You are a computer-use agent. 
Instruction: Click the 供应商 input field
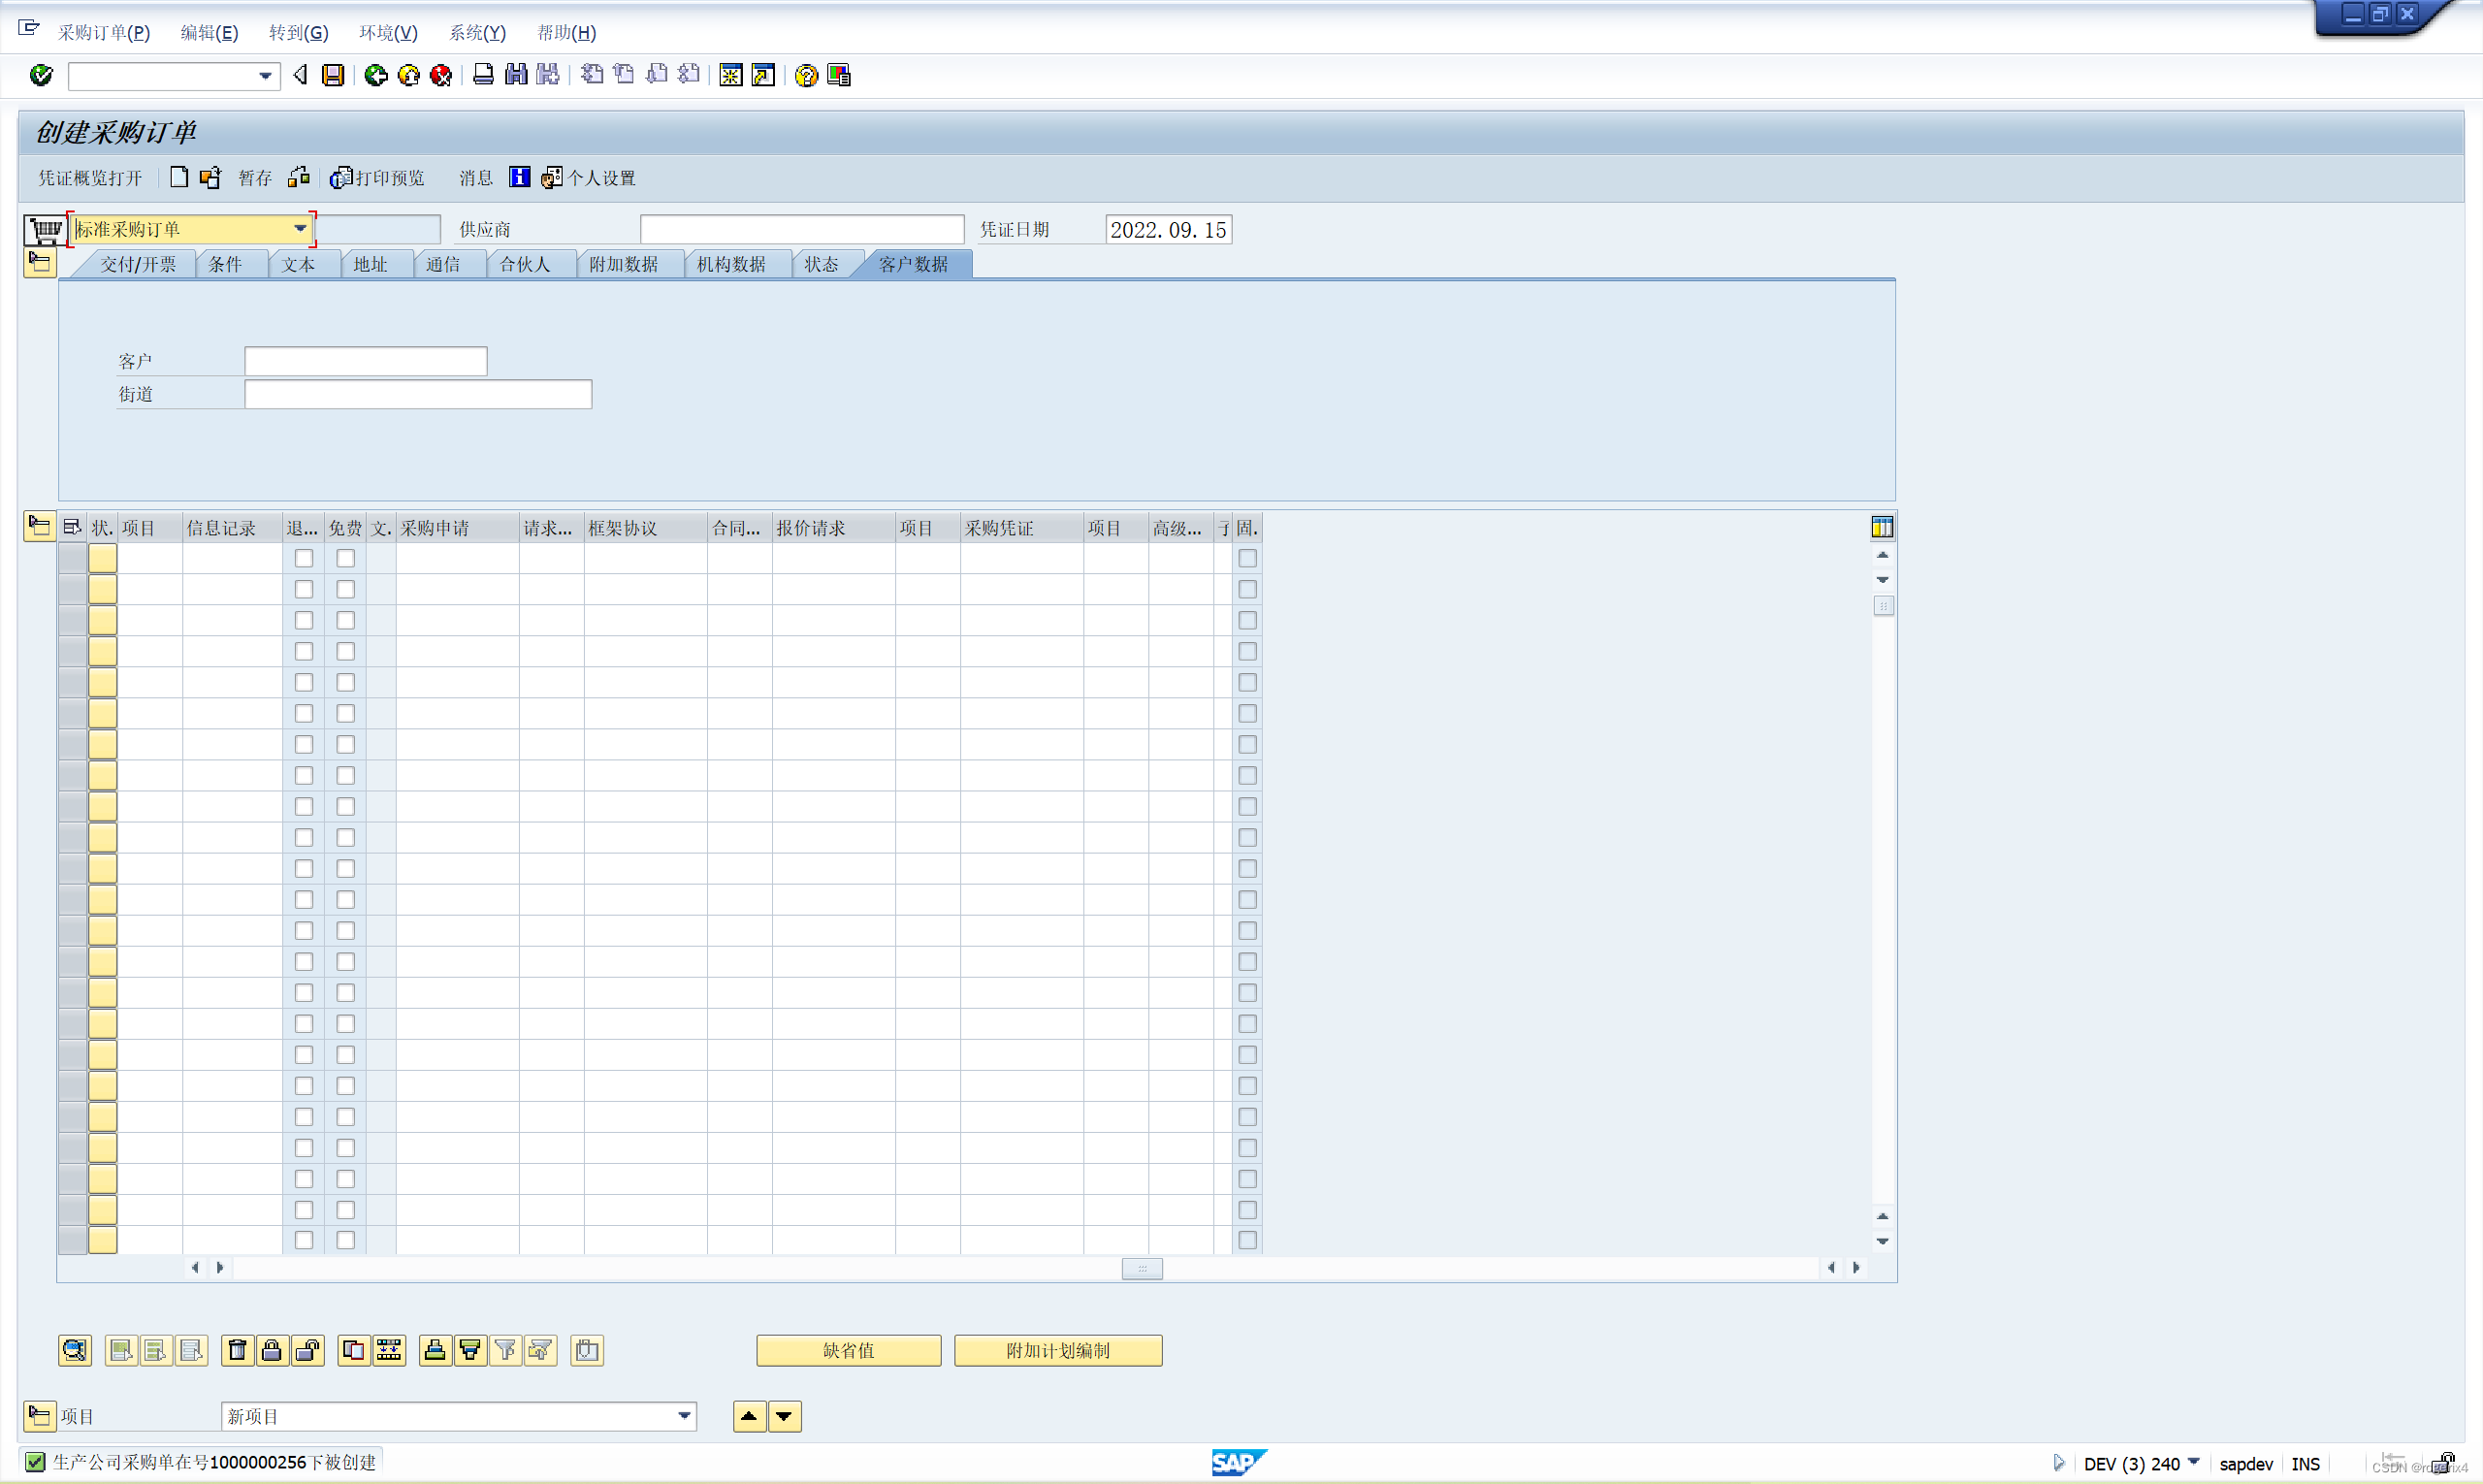click(802, 229)
